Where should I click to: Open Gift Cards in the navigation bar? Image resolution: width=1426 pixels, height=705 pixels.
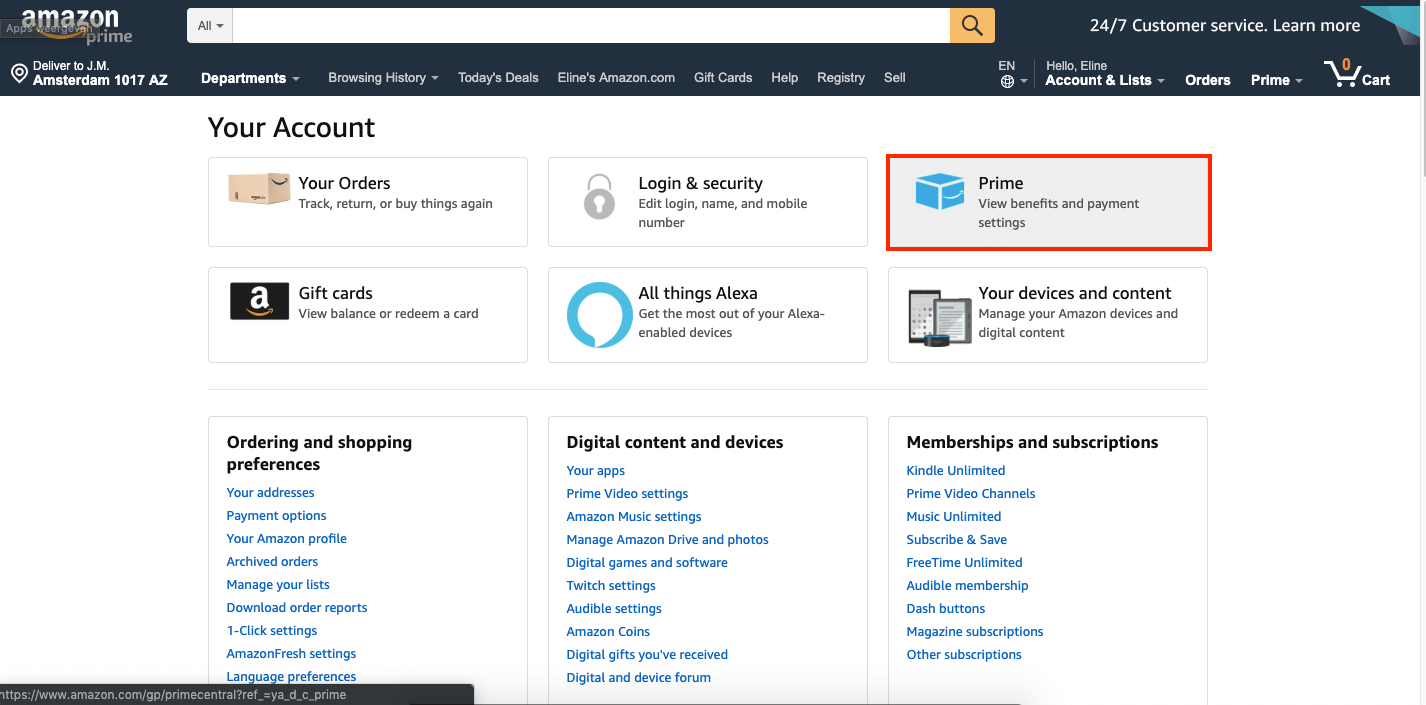[x=723, y=77]
